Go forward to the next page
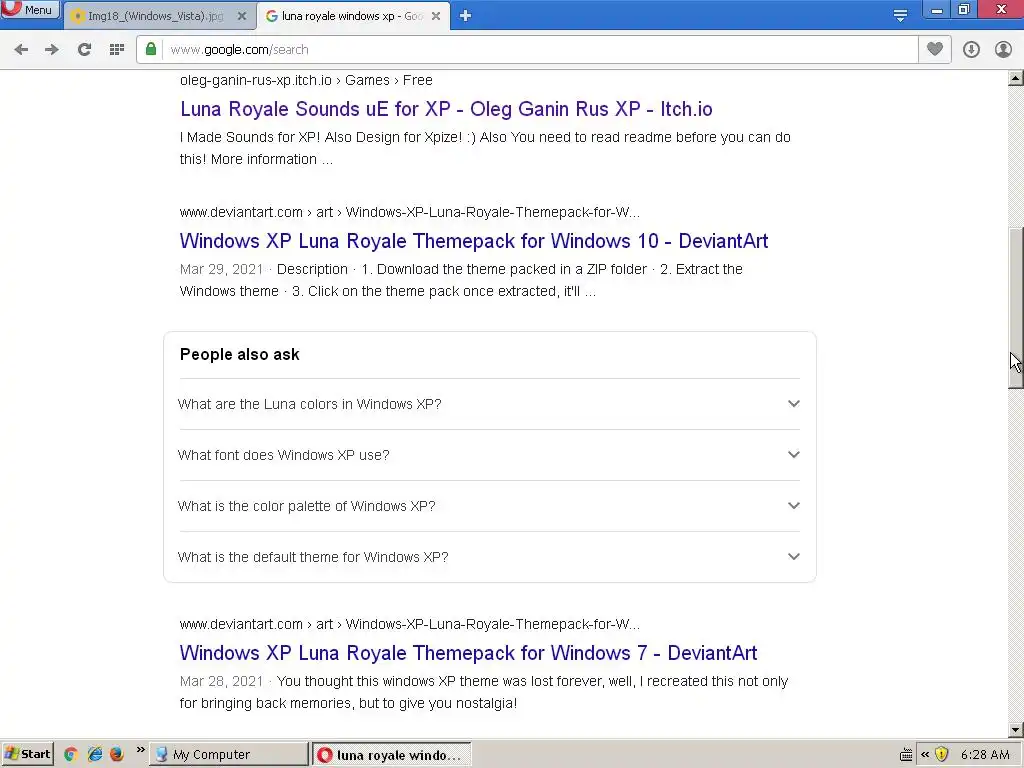The image size is (1024, 768). coord(52,50)
